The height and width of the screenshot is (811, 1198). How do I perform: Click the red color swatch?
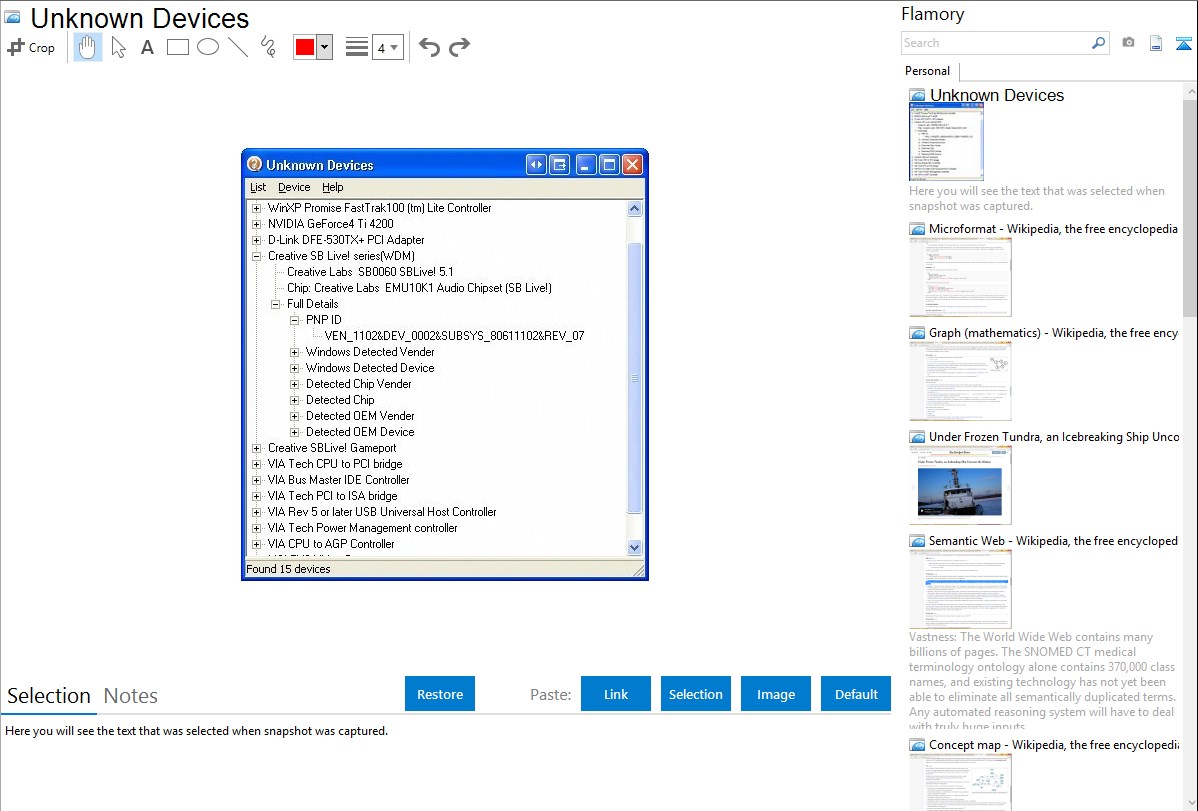coord(305,47)
